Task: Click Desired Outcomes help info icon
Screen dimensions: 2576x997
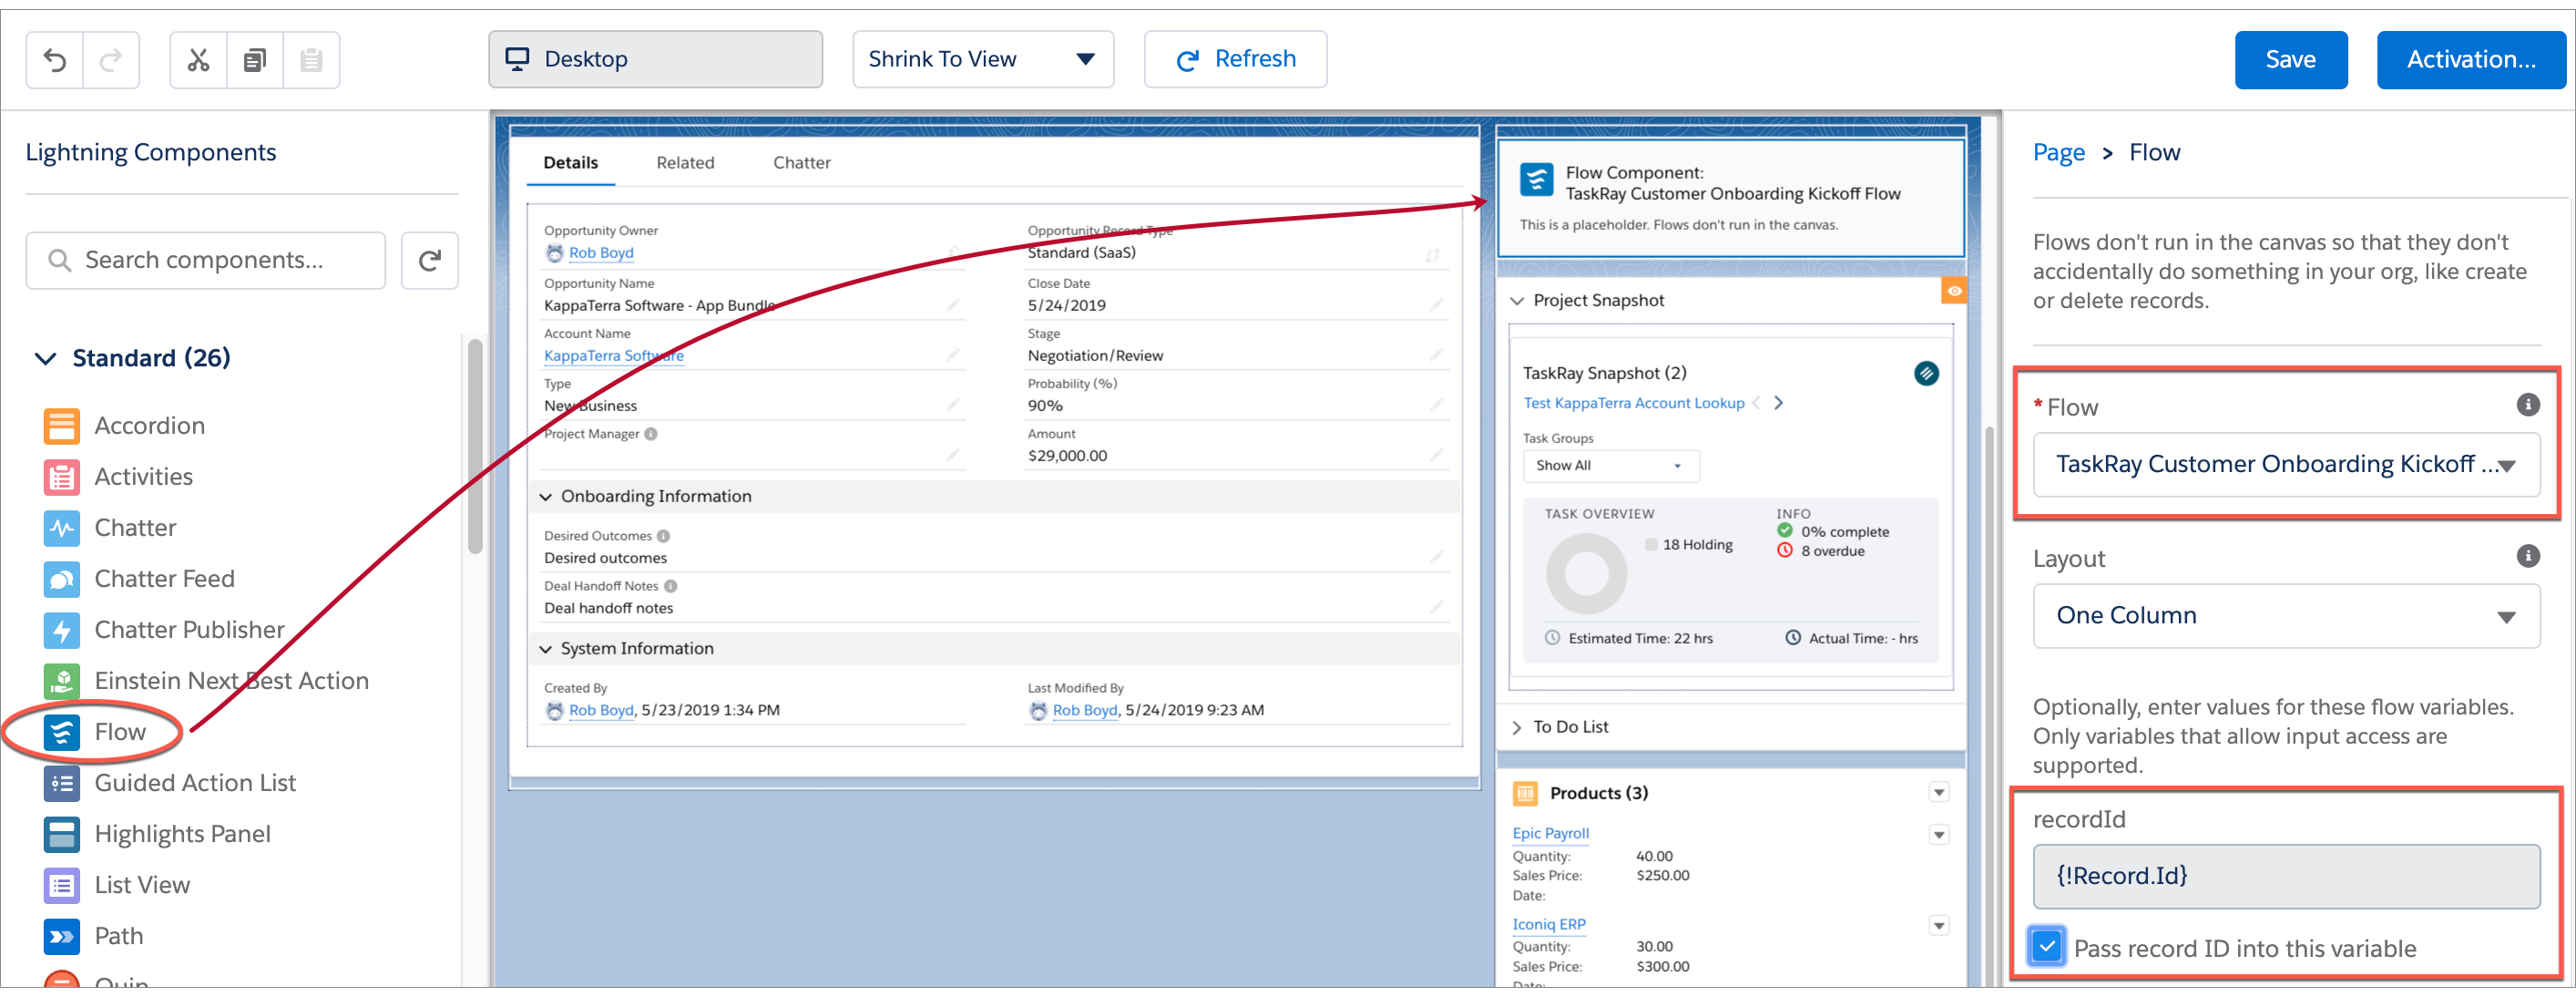Action: point(663,536)
